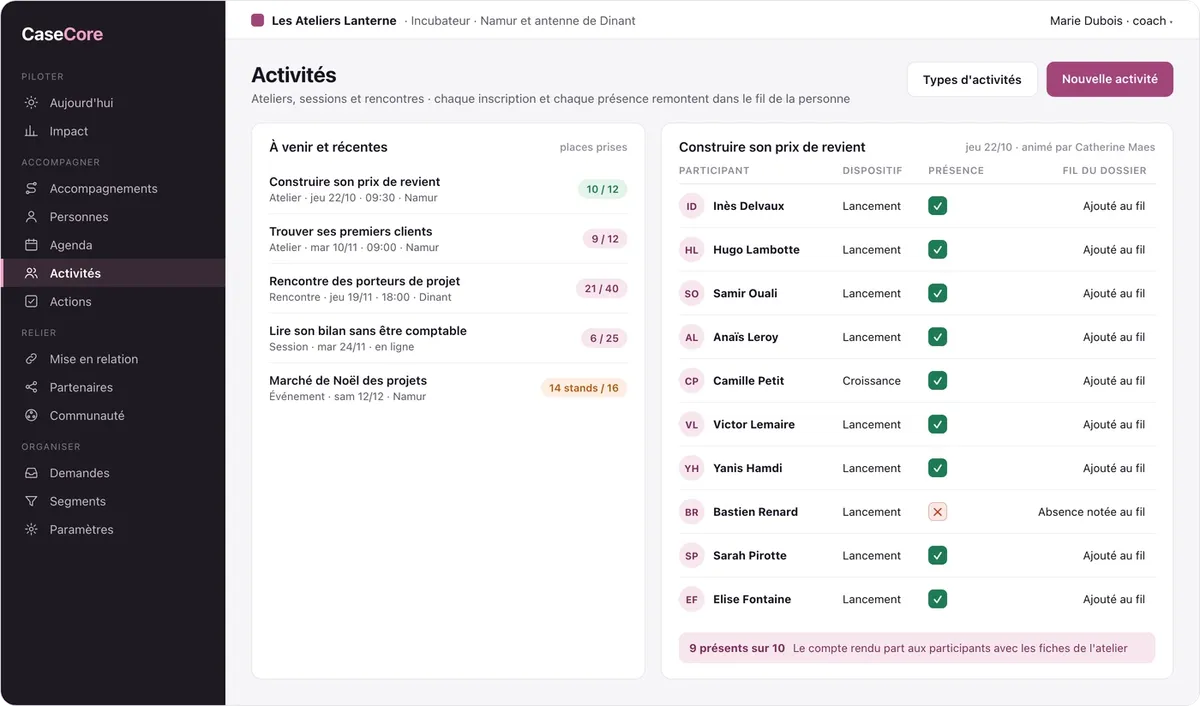Select Trouver ses premiers clients activity
Viewport: 1200px width, 706px height.
448,239
